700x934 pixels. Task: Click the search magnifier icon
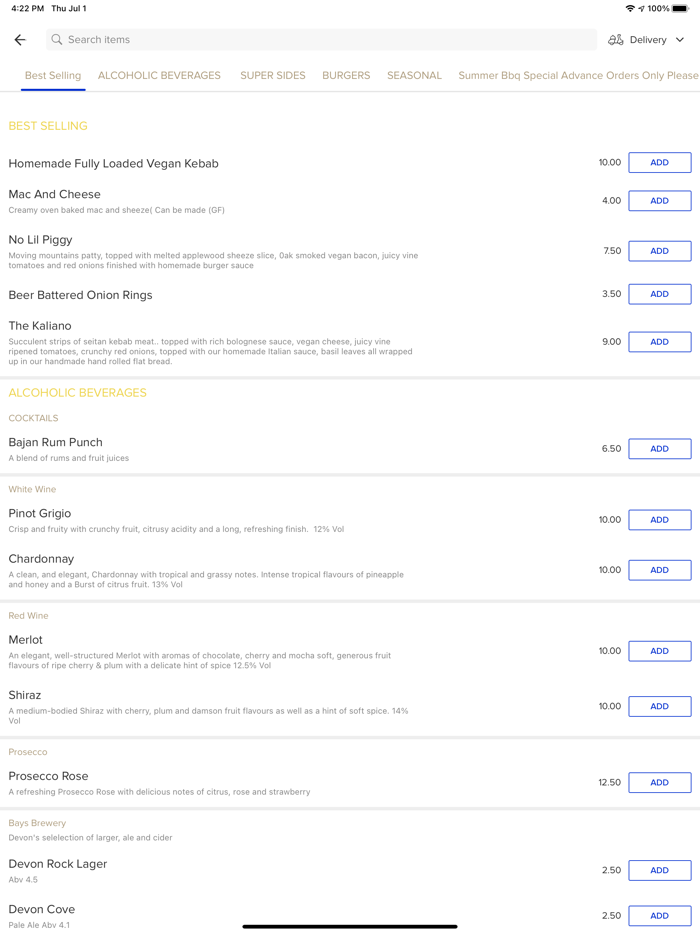point(57,40)
